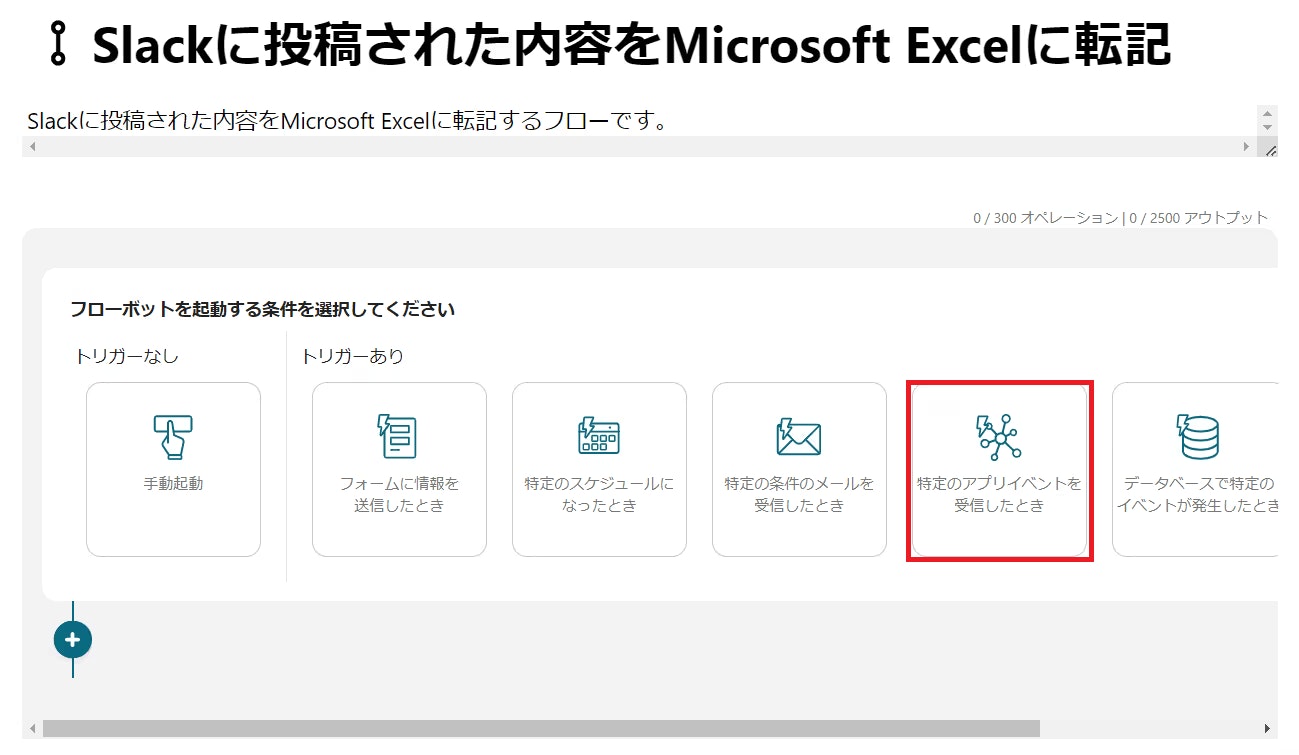
Task: Choose 特定のアプリイベントを受信したとき trigger card
Action: tap(999, 469)
